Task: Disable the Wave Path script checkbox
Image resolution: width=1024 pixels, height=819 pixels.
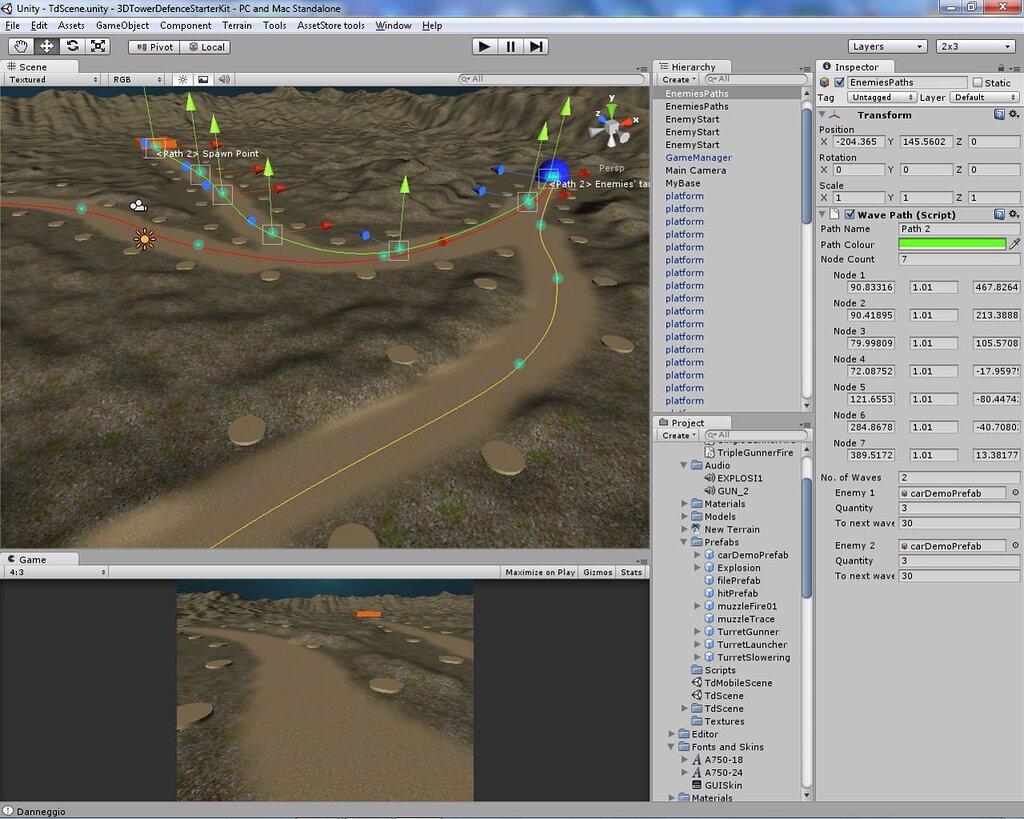Action: pos(849,215)
